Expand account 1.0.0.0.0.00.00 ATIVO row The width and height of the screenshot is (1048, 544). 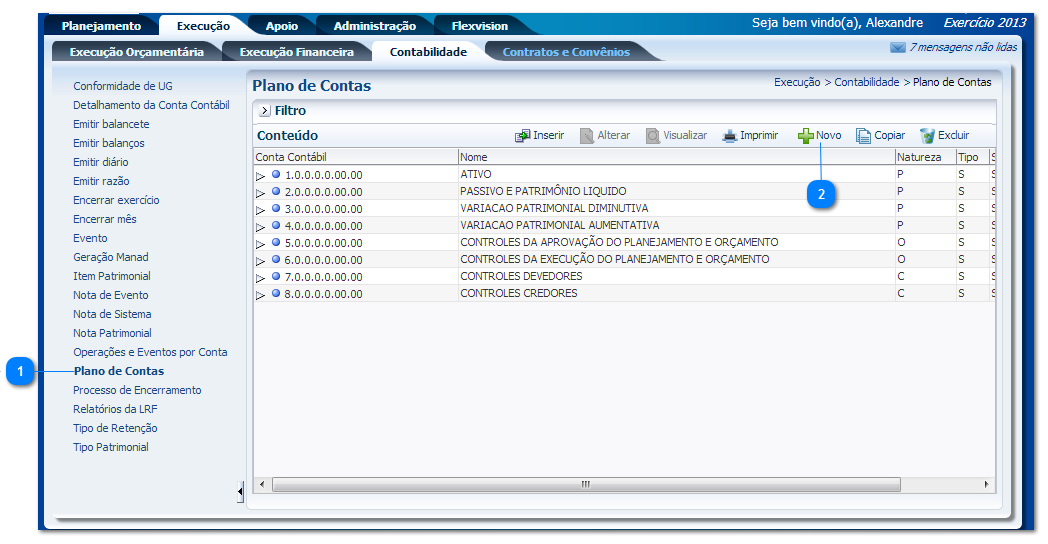coord(261,175)
